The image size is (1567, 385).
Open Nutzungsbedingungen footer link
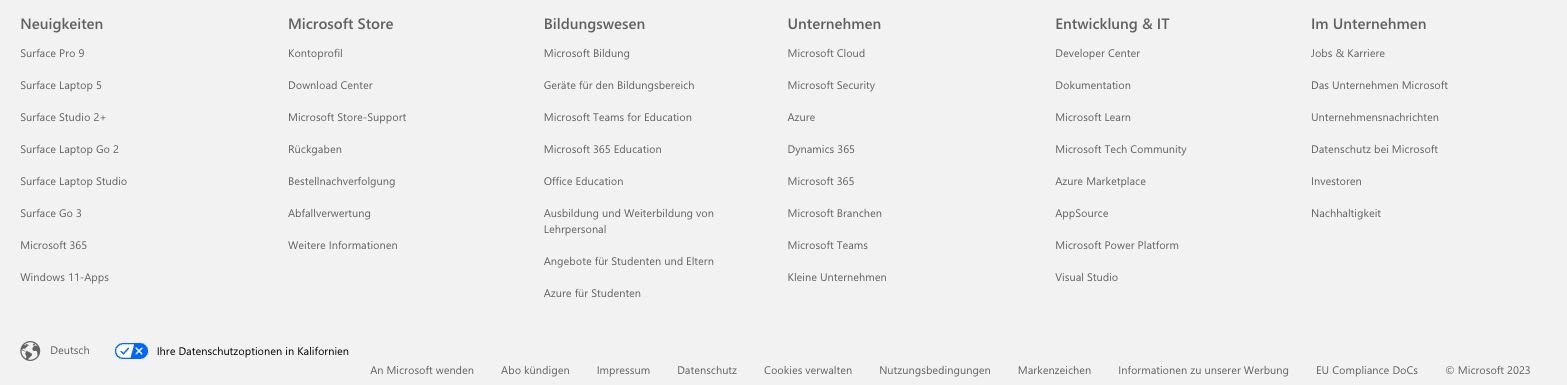pos(935,371)
